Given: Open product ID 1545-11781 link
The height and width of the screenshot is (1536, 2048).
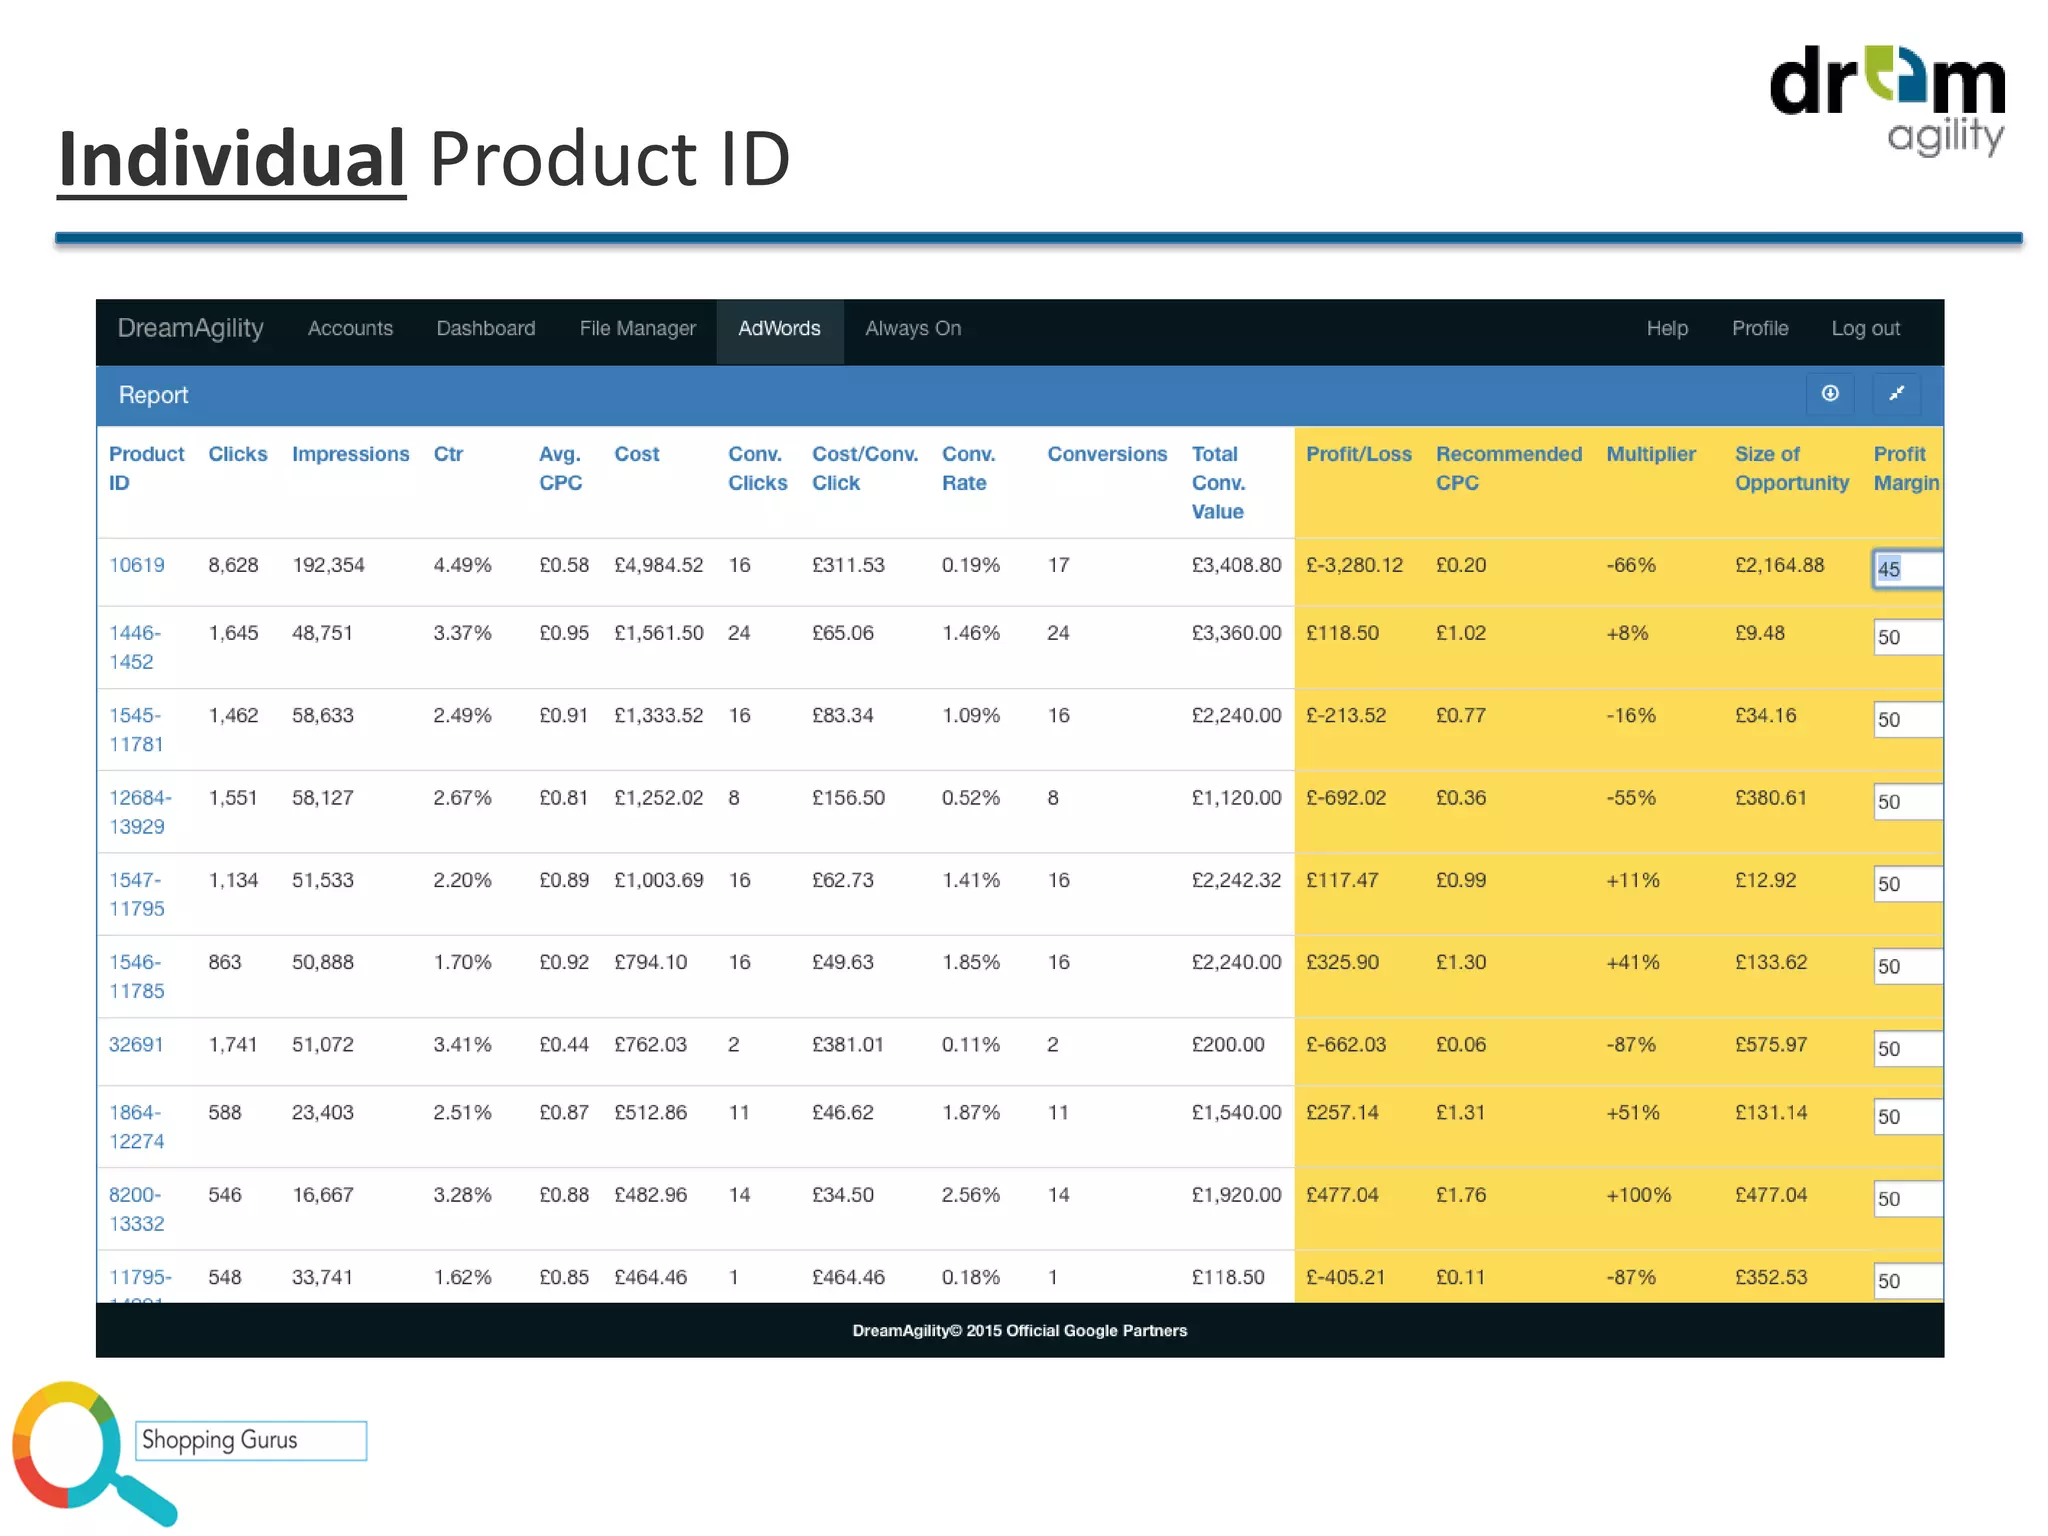Looking at the screenshot, I should (x=136, y=729).
